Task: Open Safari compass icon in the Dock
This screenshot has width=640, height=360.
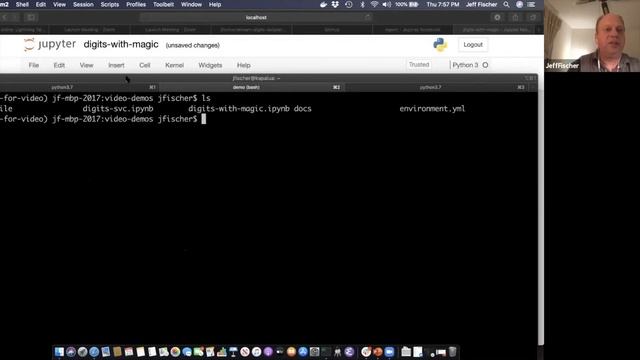Action: pos(94,352)
